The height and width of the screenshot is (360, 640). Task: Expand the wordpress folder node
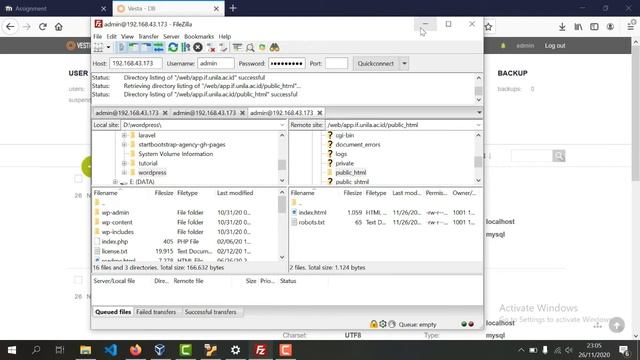tap(124, 173)
